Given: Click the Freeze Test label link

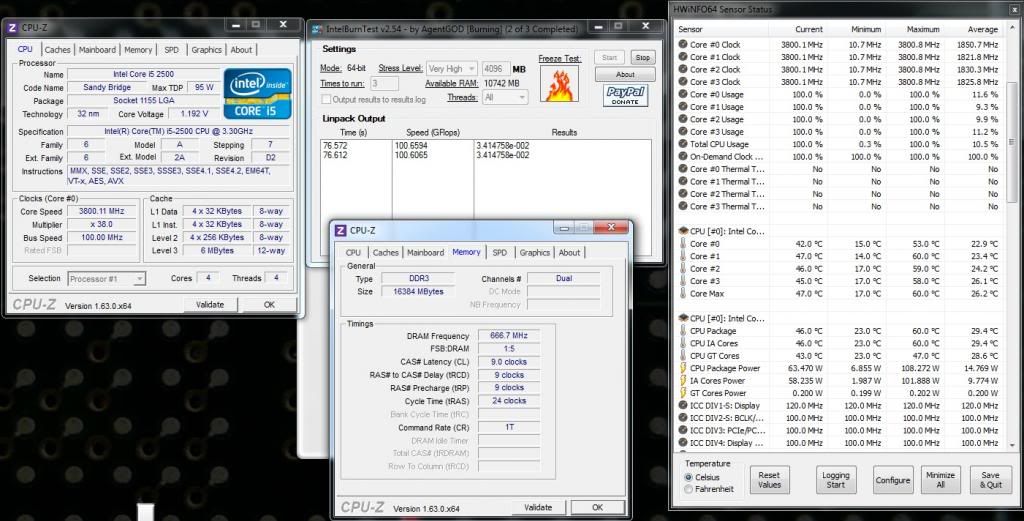Looking at the screenshot, I should pyautogui.click(x=560, y=59).
